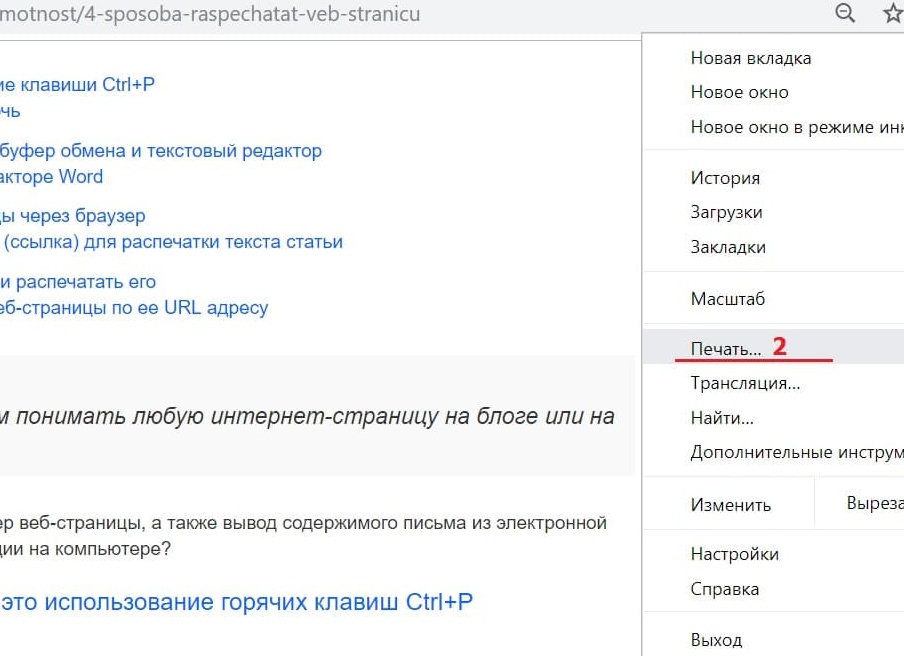Image resolution: width=904 pixels, height=656 pixels.
Task: Follow link 'буфер обмена и текстовый редактор'
Action: pos(161,151)
